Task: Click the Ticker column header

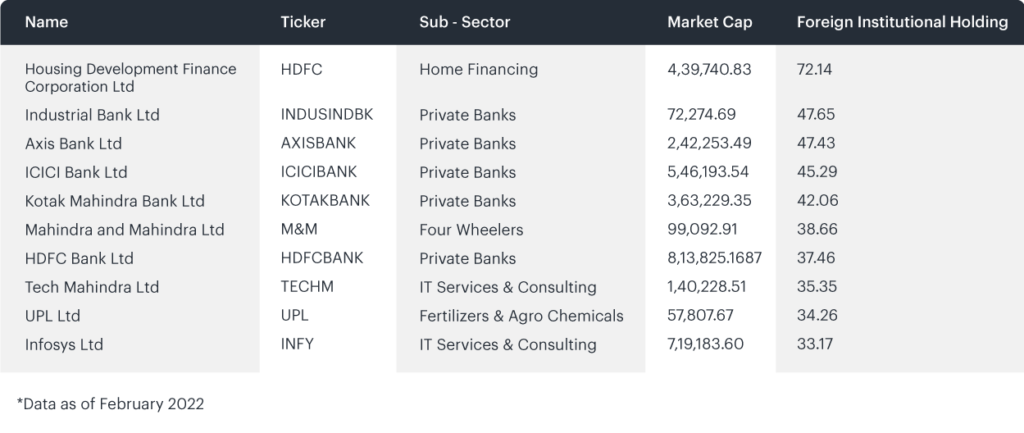Action: [303, 22]
